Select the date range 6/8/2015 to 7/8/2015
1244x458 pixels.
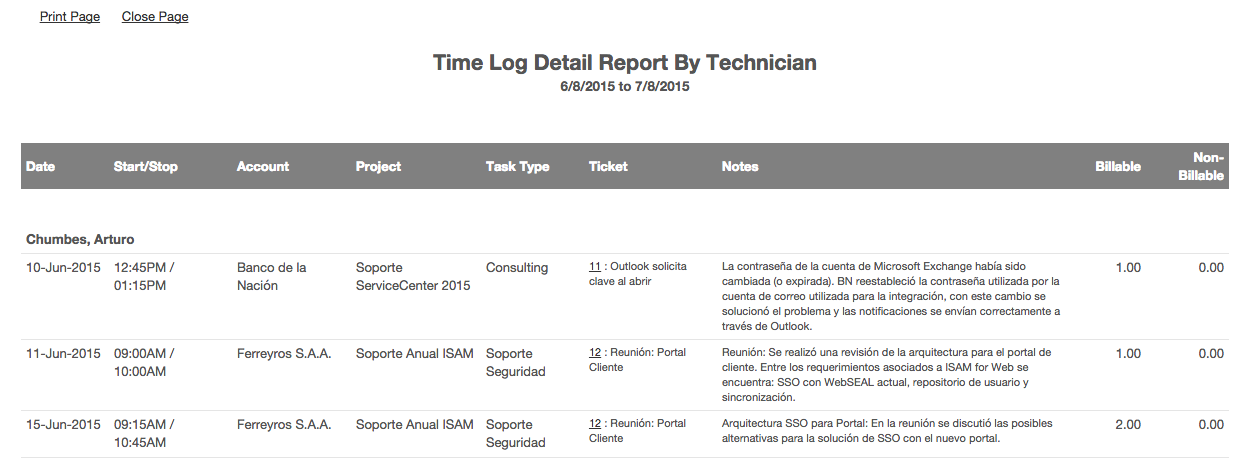[x=625, y=87]
